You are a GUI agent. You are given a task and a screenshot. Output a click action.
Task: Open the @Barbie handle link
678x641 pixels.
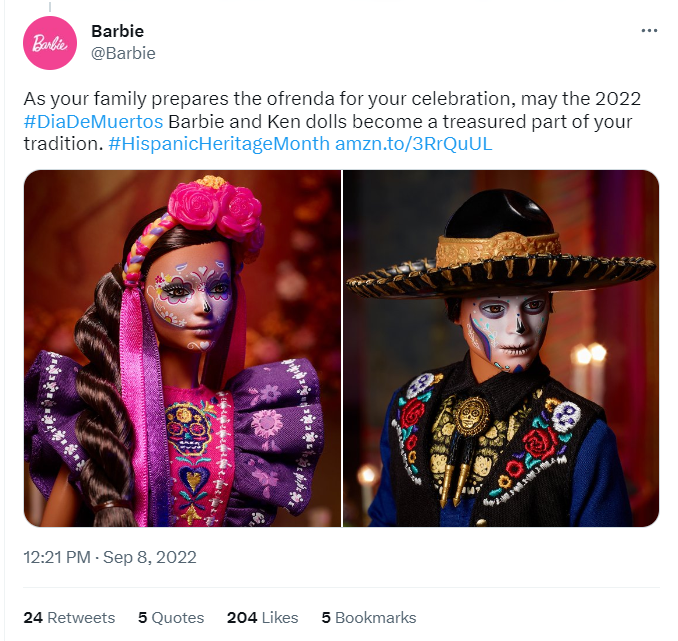point(123,53)
